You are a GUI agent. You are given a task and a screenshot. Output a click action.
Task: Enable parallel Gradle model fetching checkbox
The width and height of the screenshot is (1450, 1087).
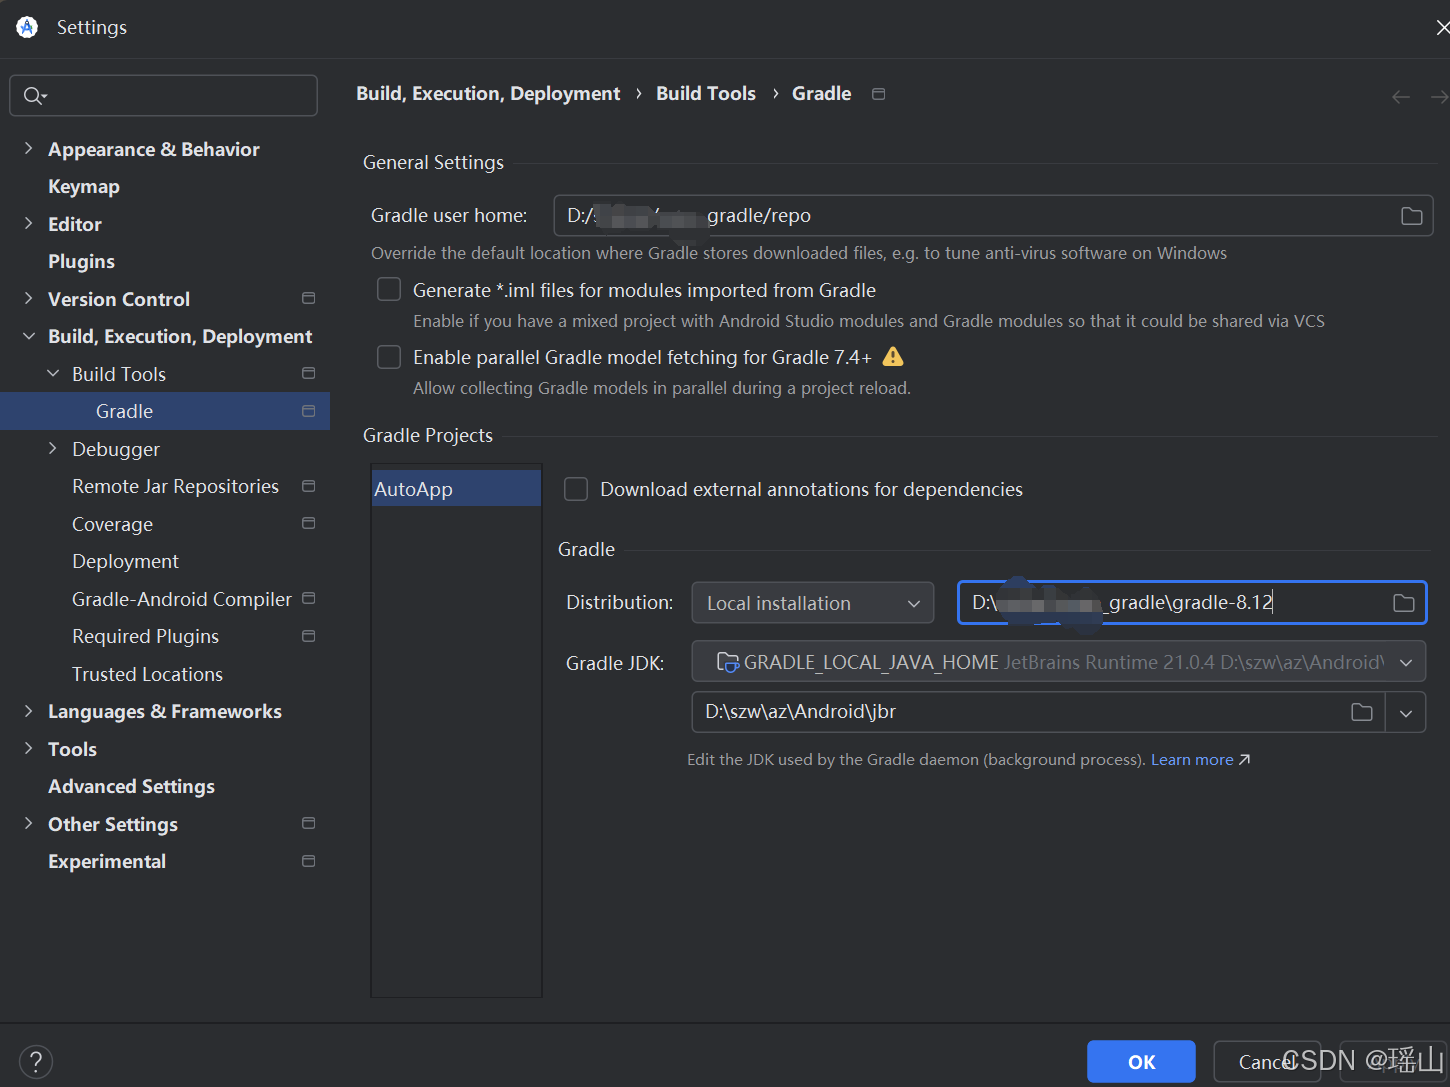coord(389,357)
